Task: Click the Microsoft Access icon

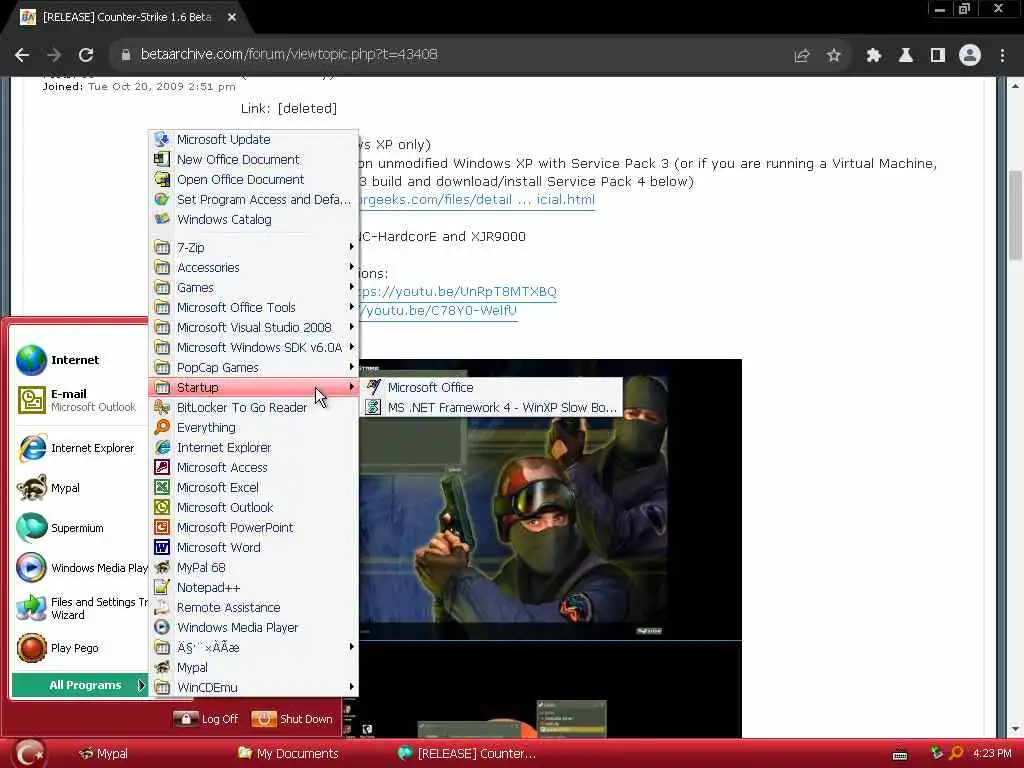Action: point(162,468)
